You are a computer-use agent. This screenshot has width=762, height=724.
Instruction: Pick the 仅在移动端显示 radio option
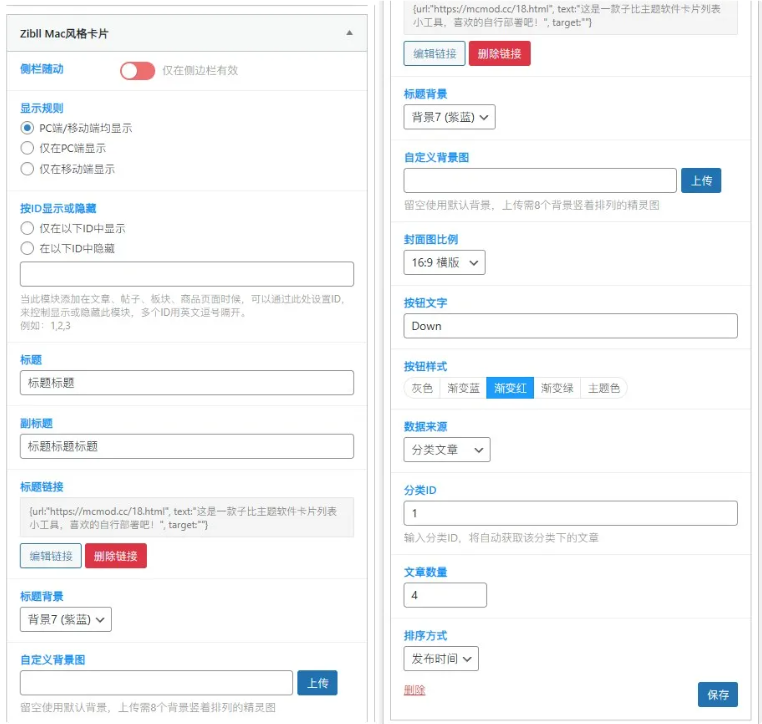[28, 169]
